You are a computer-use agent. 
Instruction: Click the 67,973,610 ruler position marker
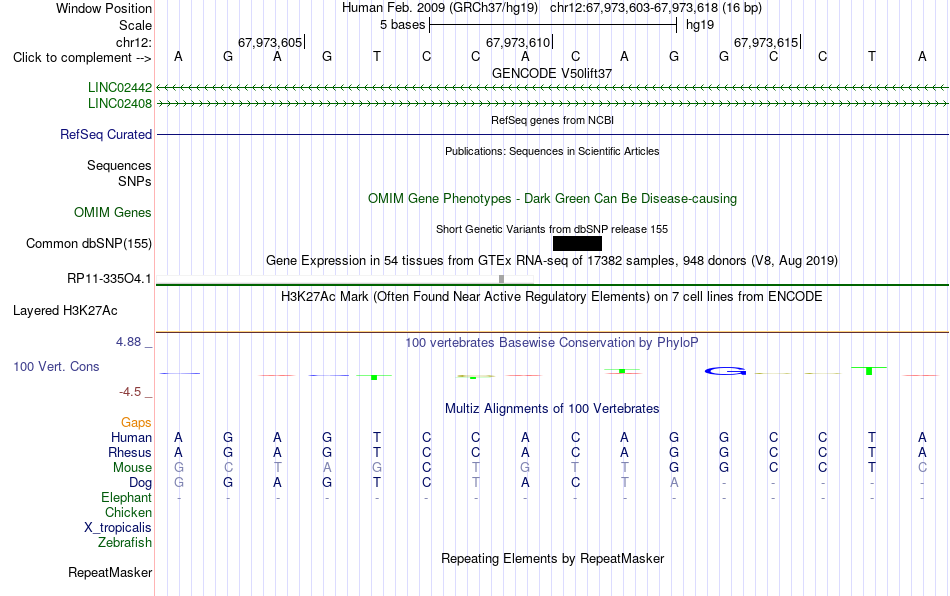click(x=518, y=42)
